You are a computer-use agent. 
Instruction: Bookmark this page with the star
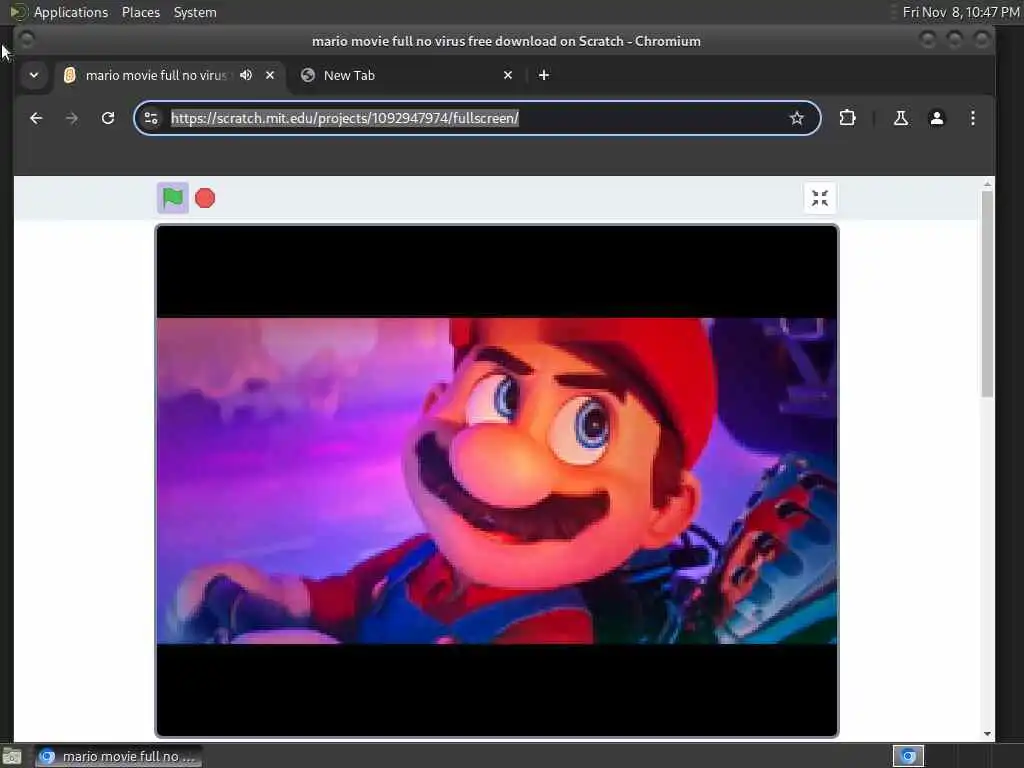click(x=796, y=118)
